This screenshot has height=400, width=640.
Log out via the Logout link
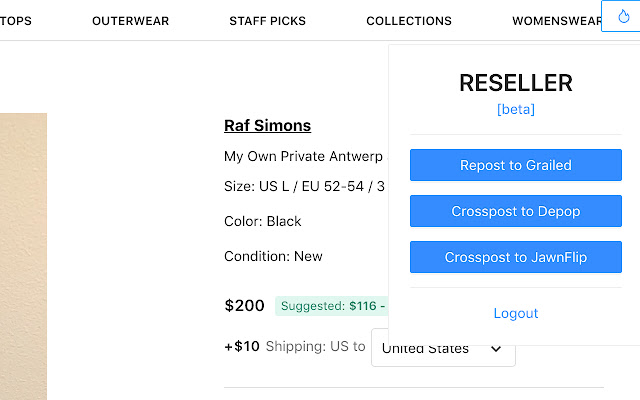point(515,313)
